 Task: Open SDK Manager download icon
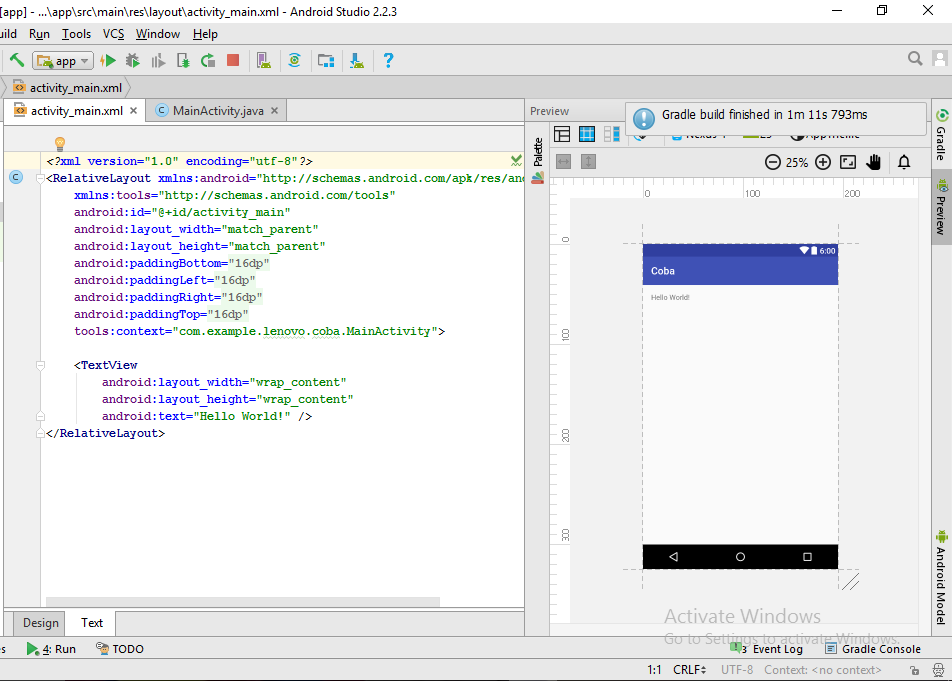click(x=356, y=61)
